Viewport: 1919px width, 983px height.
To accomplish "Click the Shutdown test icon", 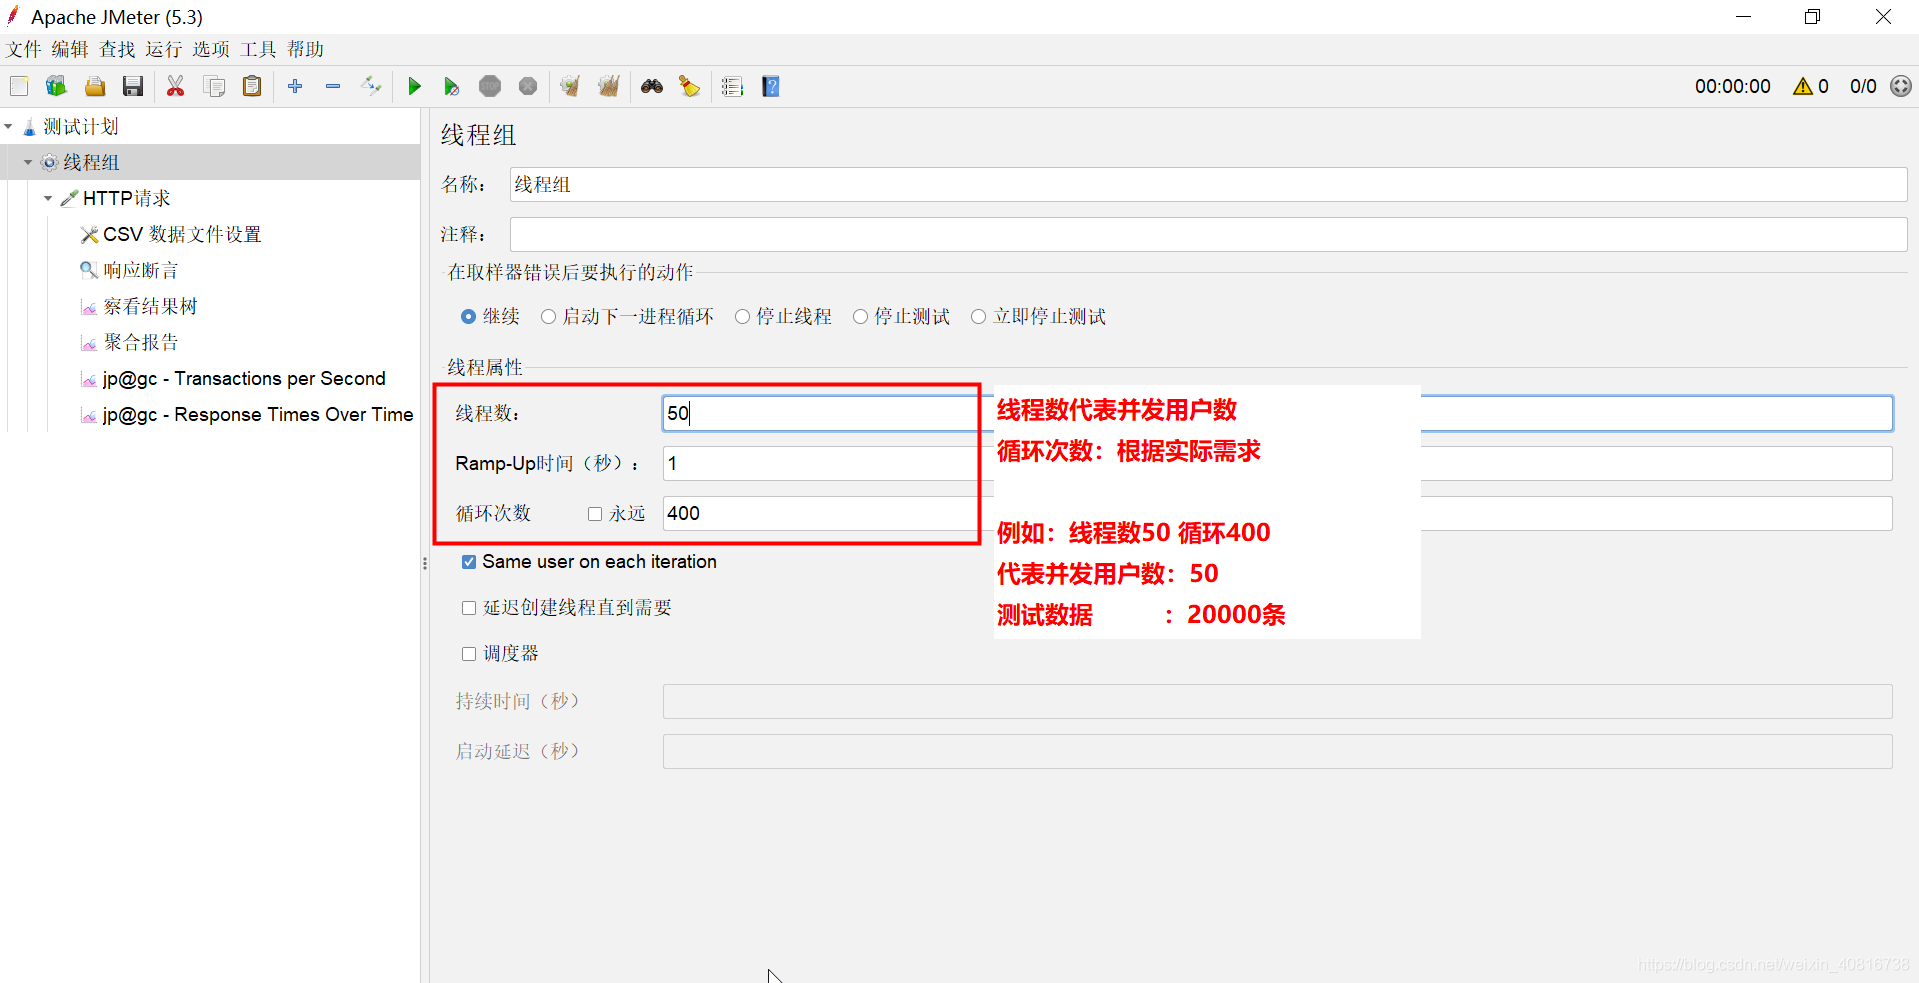I will click(x=528, y=87).
